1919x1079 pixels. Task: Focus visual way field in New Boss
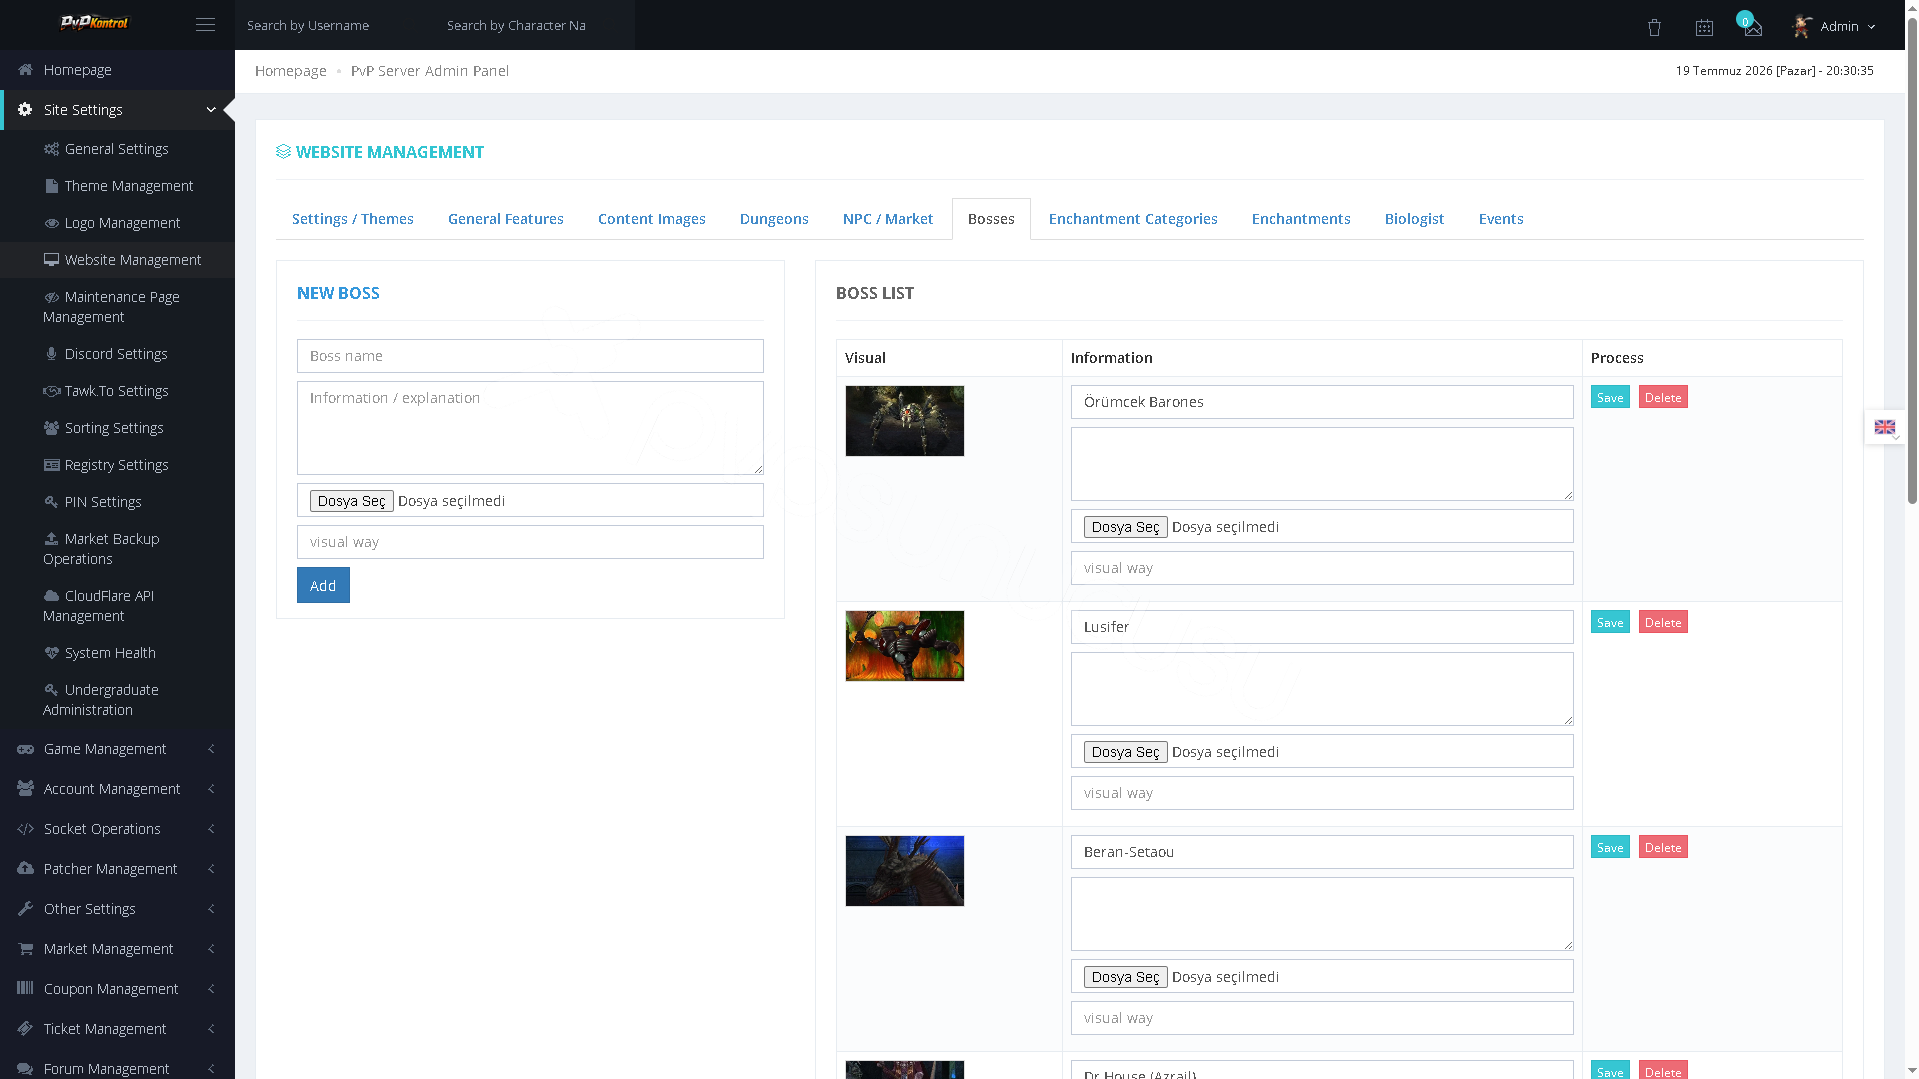(530, 542)
